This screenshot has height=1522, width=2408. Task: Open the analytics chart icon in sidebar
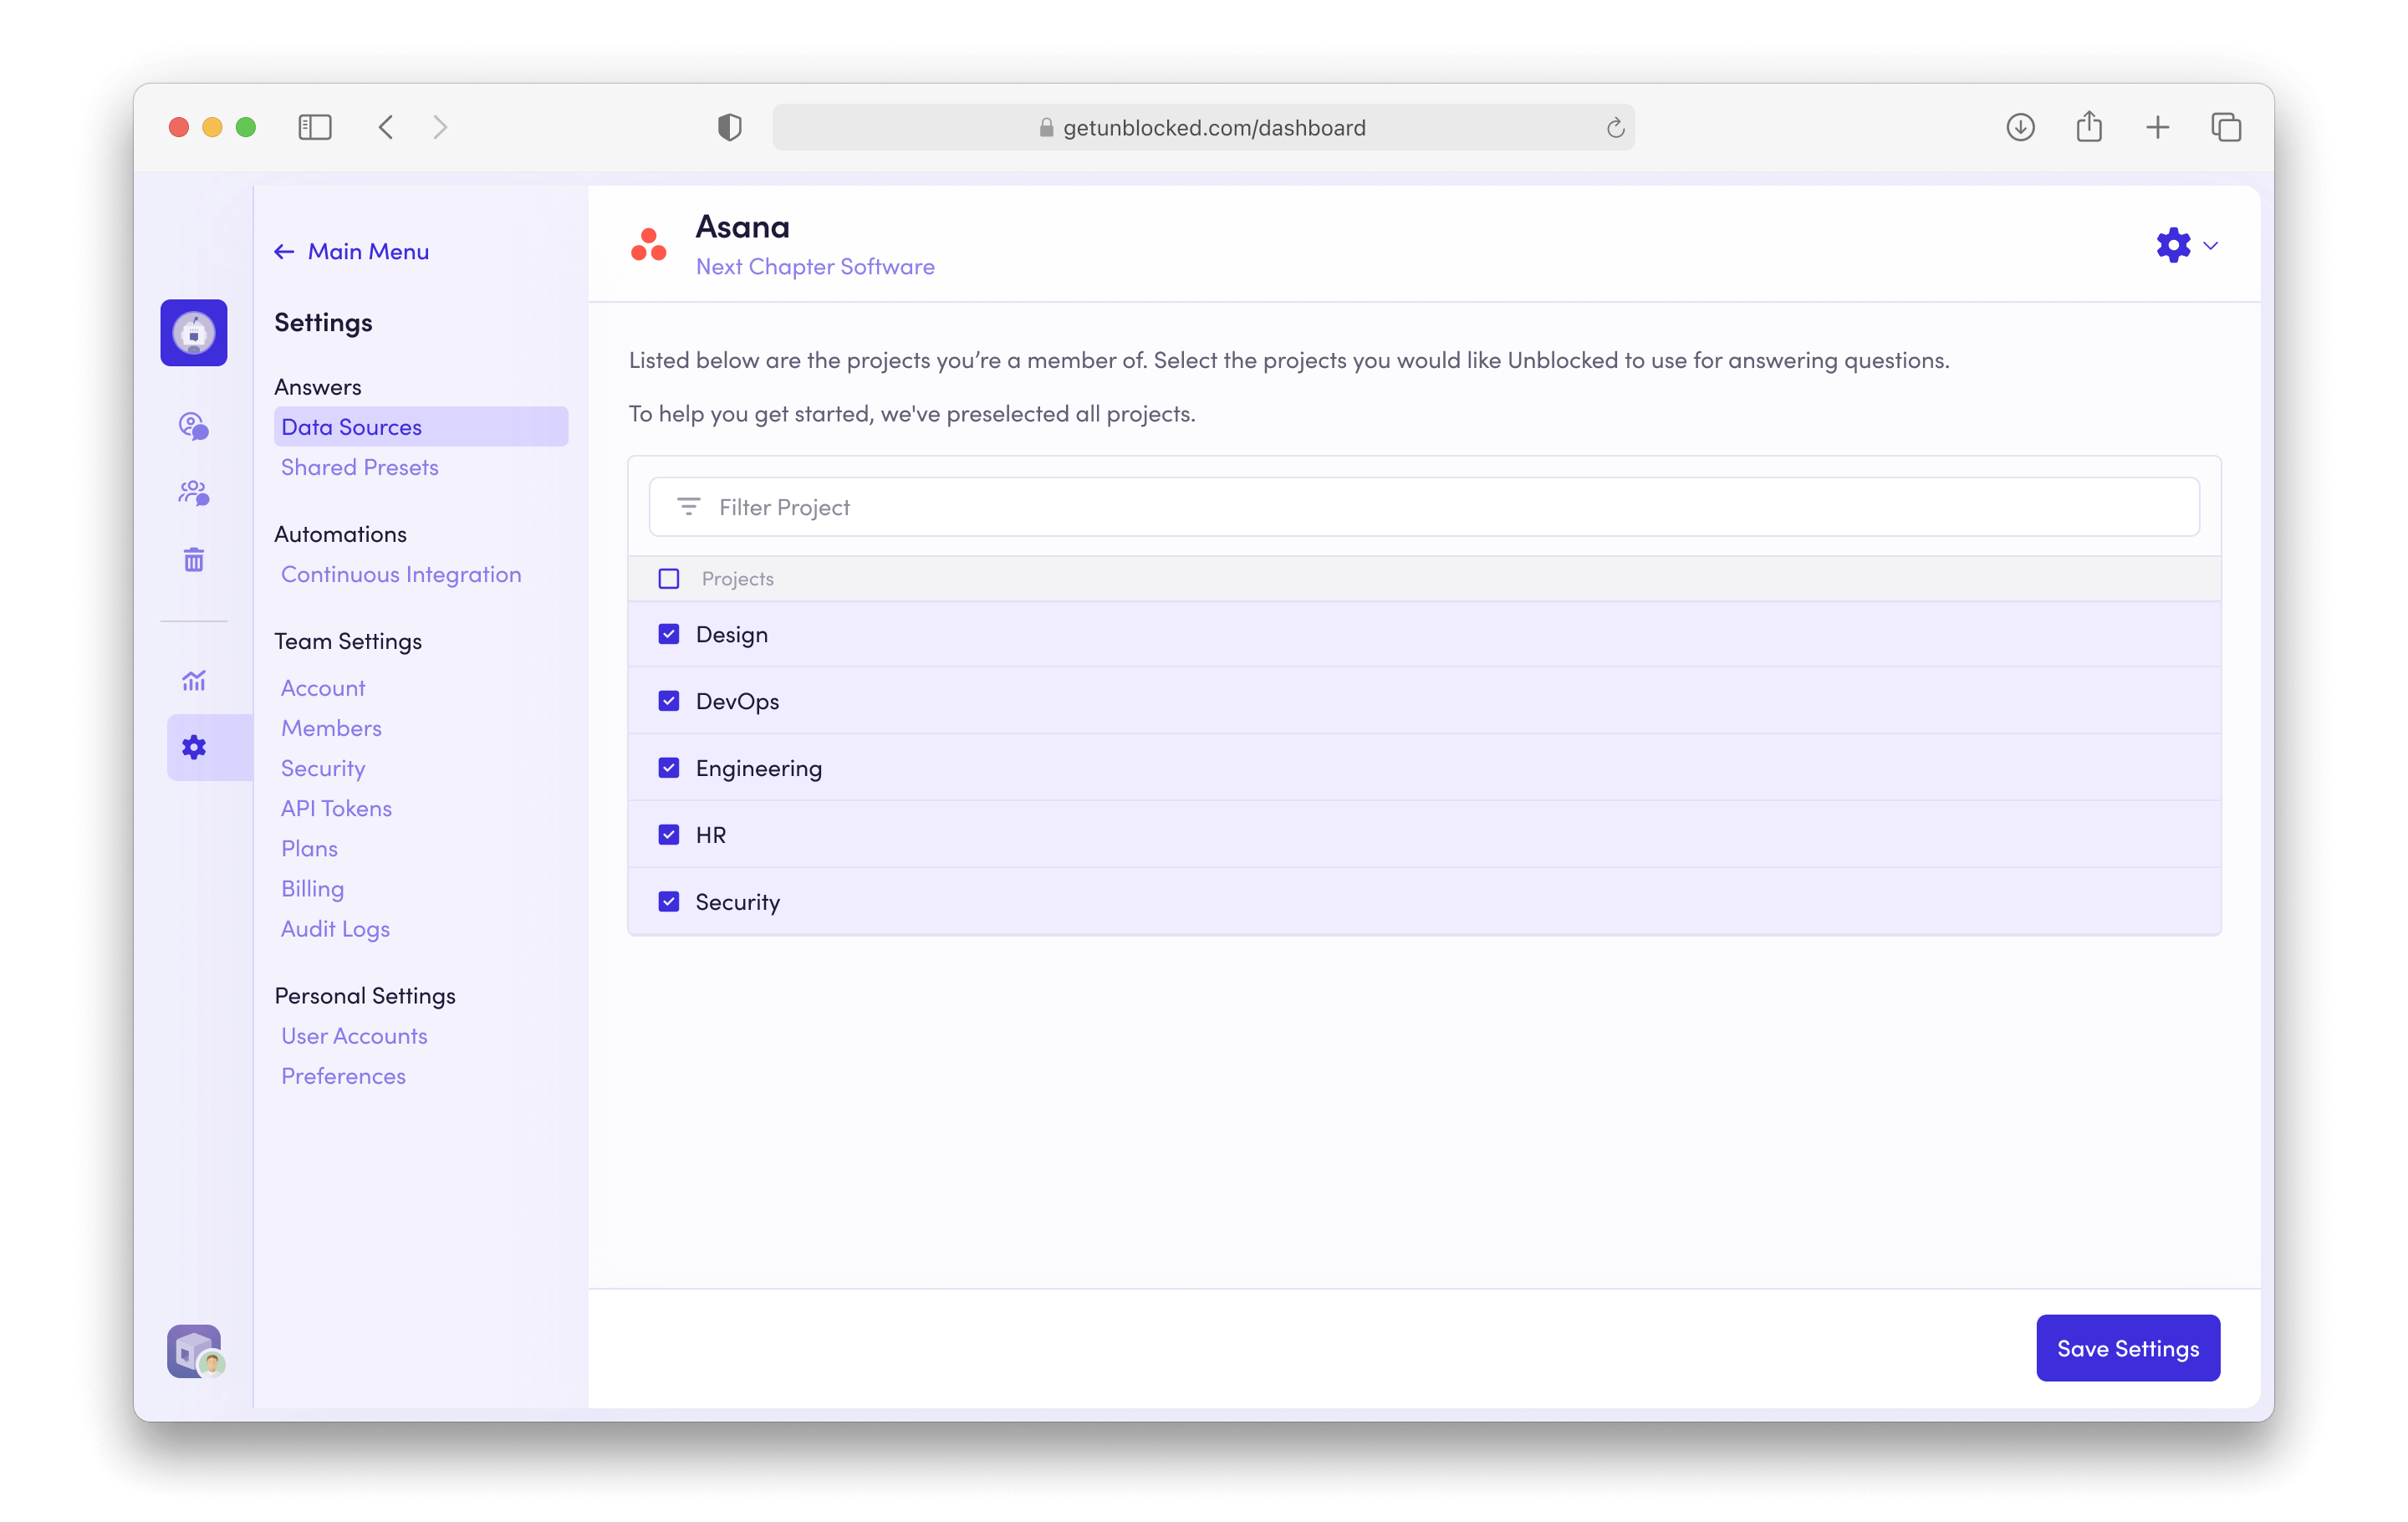pos(194,681)
